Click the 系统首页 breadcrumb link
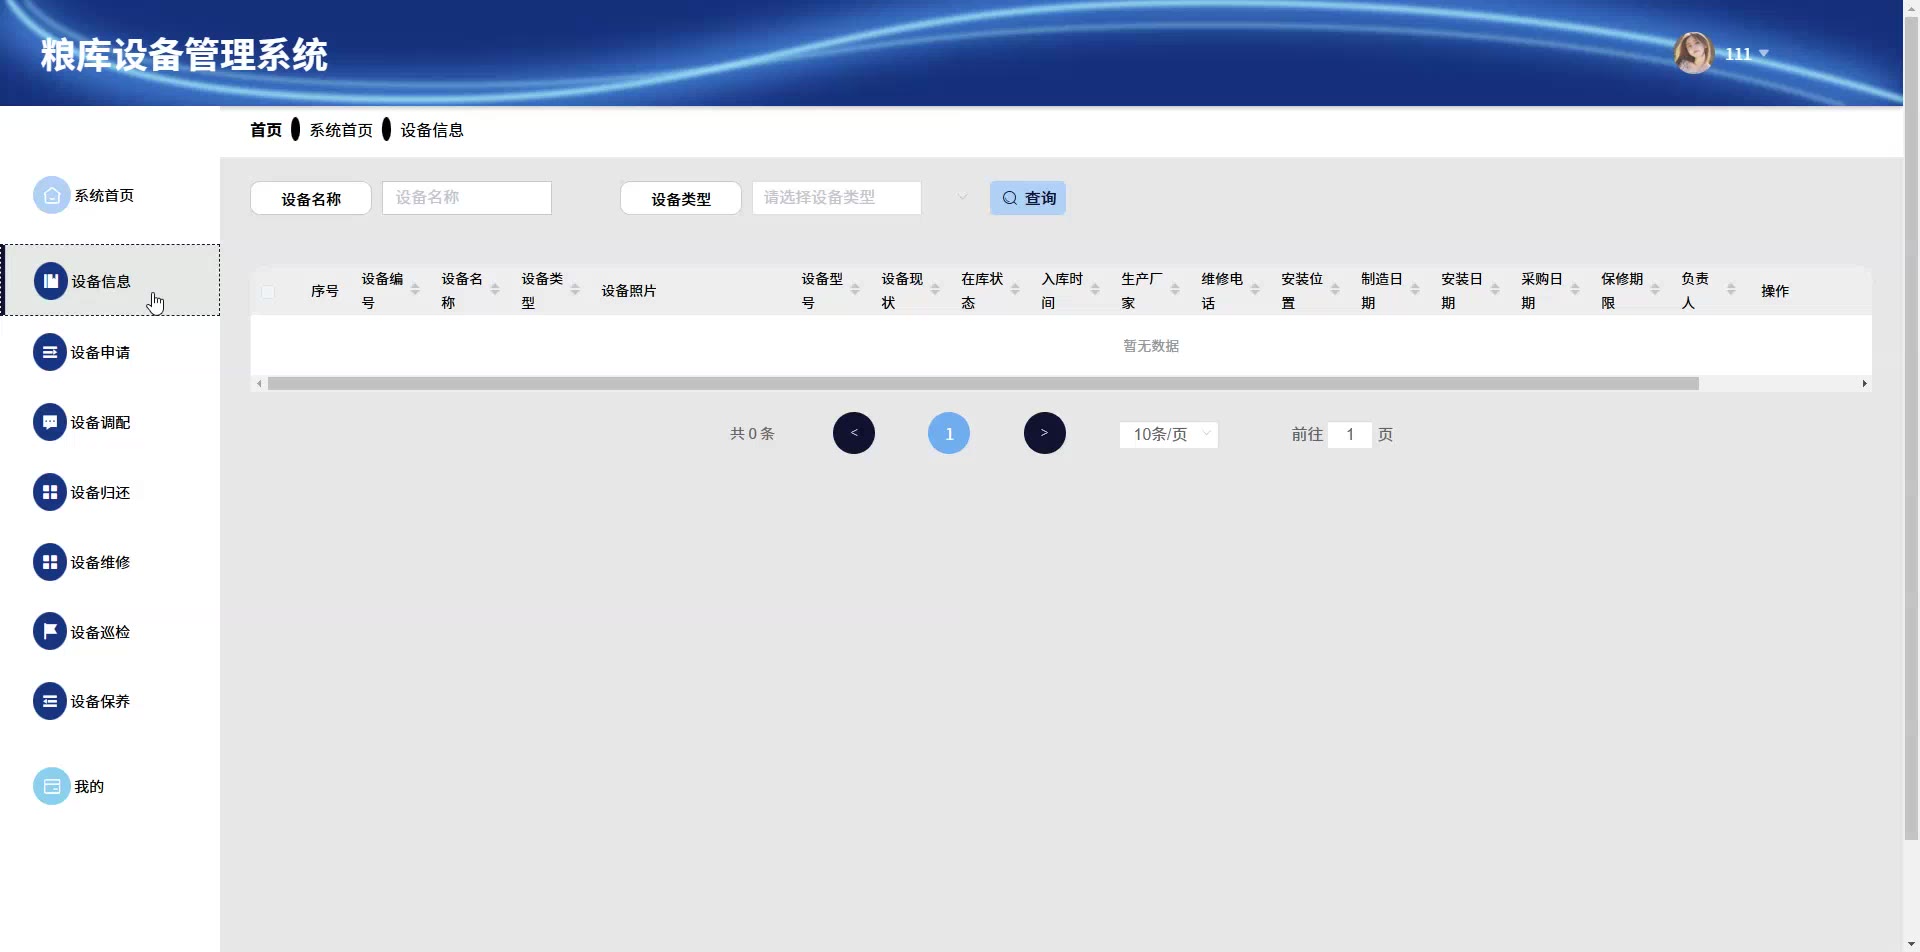The width and height of the screenshot is (1920, 952). 341,130
